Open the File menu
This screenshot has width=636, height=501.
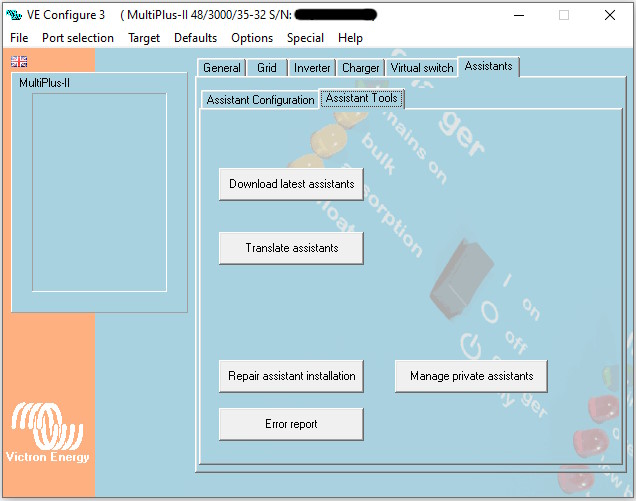[19, 38]
